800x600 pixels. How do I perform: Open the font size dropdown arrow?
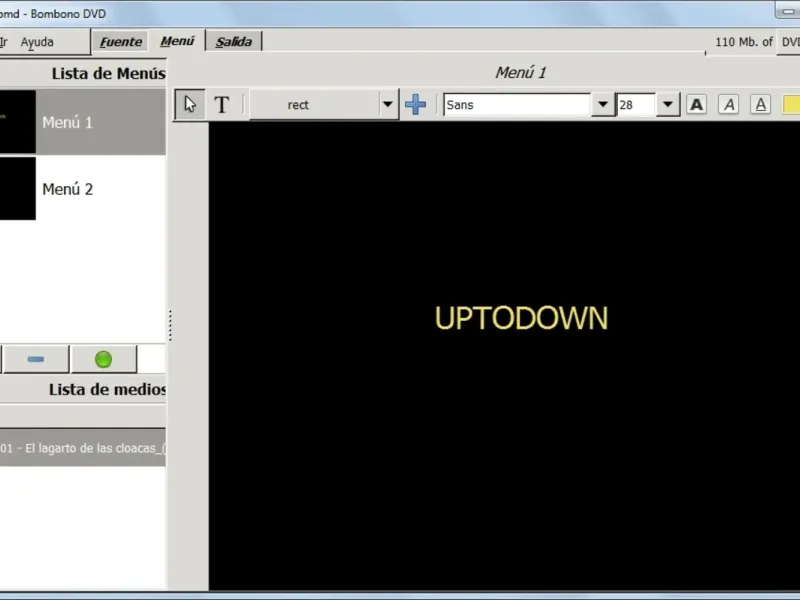click(x=667, y=105)
